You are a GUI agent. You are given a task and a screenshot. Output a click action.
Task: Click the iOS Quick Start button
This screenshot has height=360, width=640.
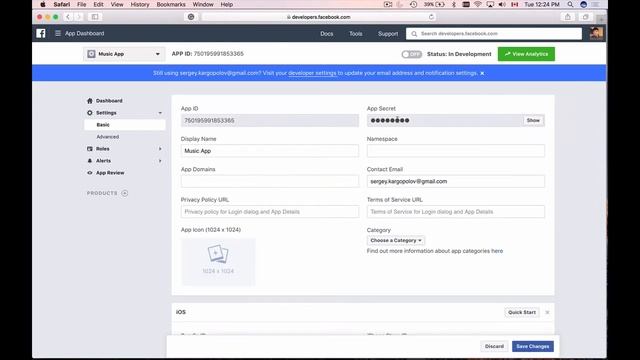click(522, 312)
